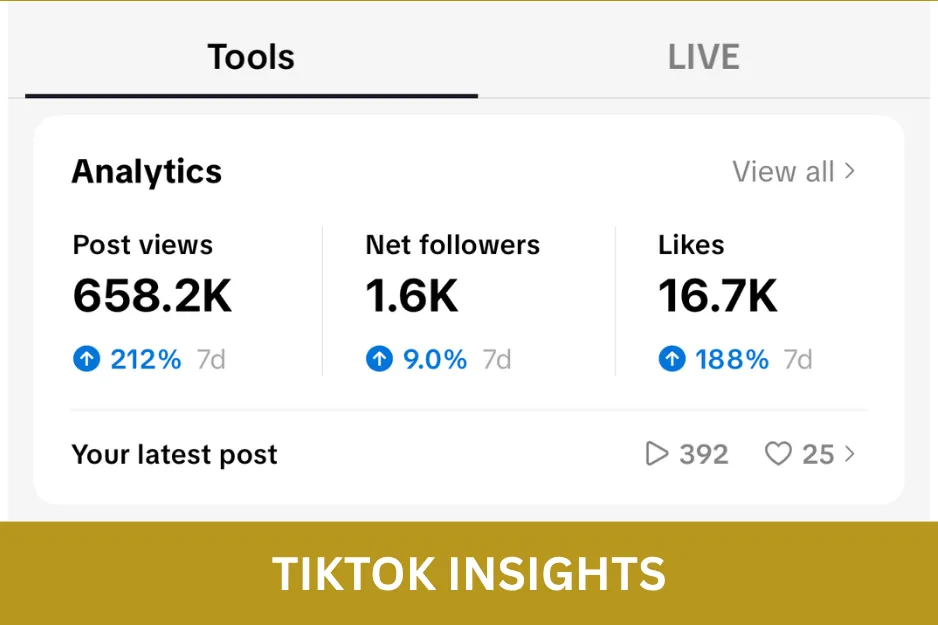
Task: Open the Net followers label
Action: (x=452, y=245)
